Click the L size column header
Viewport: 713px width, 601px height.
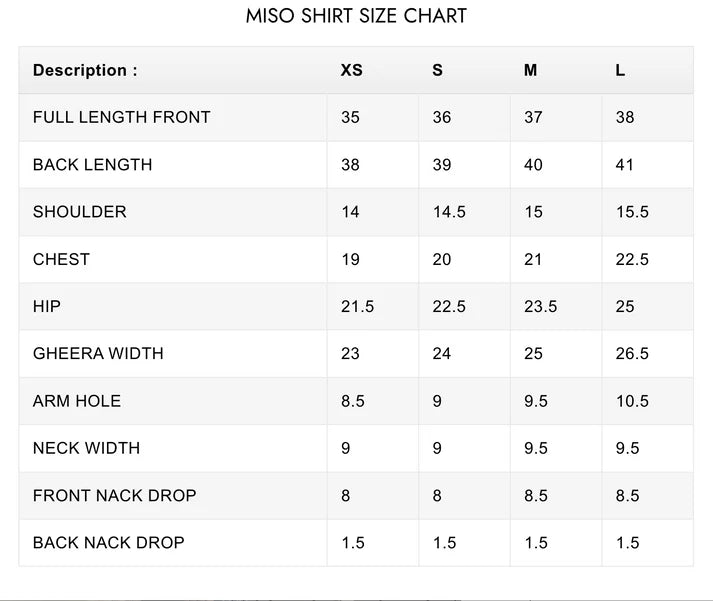click(x=620, y=70)
